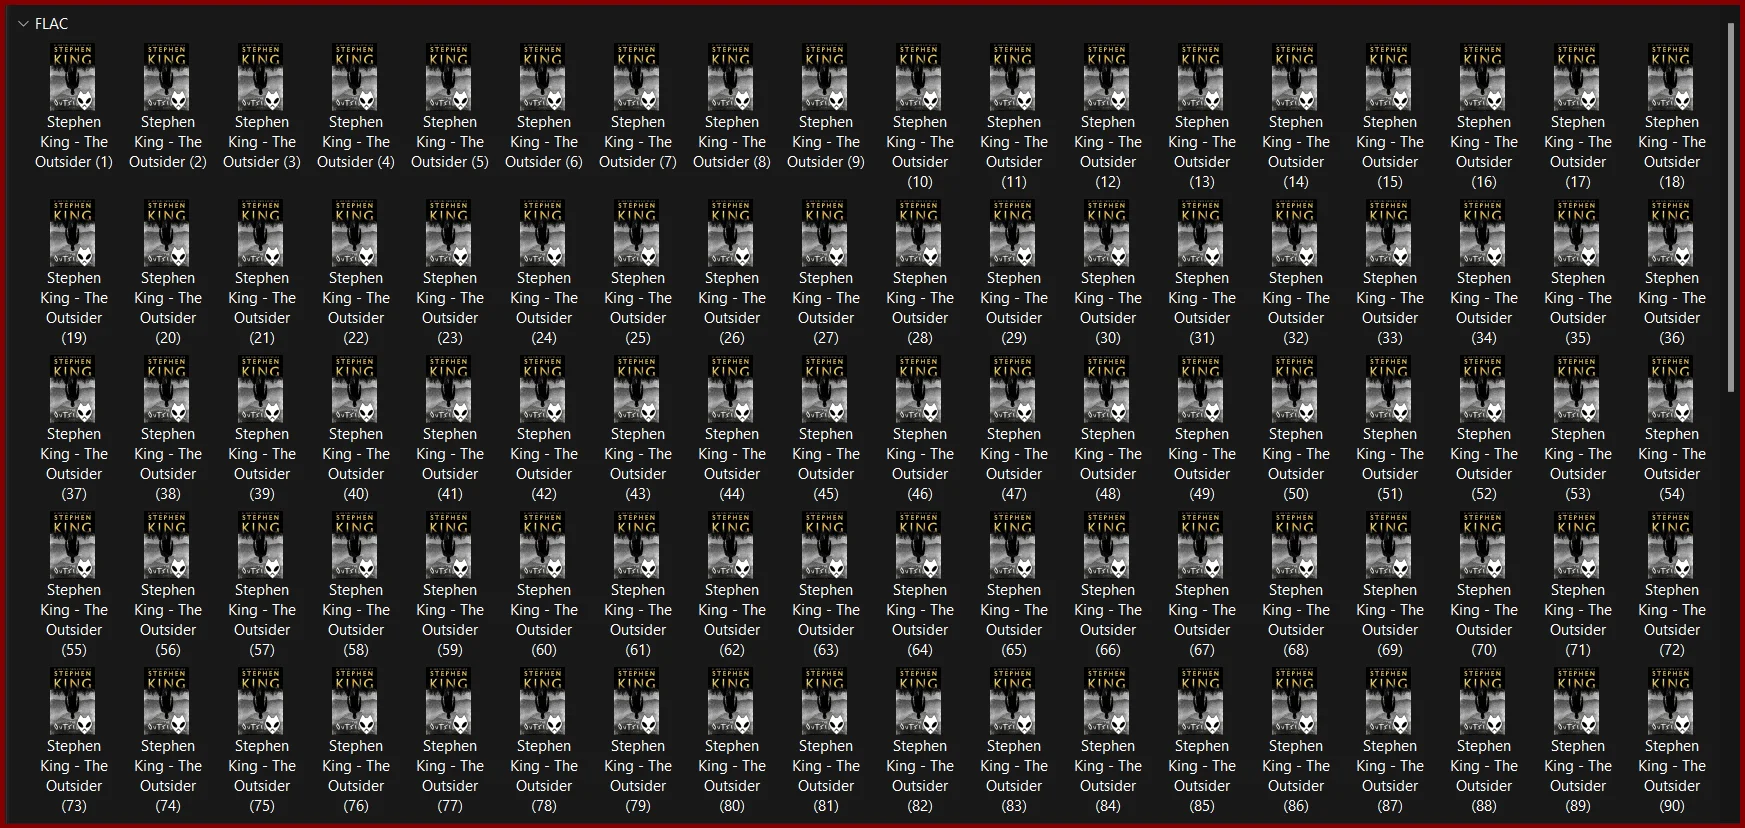Click file name 'Stephen King - The Outsider (80)'

point(732,776)
